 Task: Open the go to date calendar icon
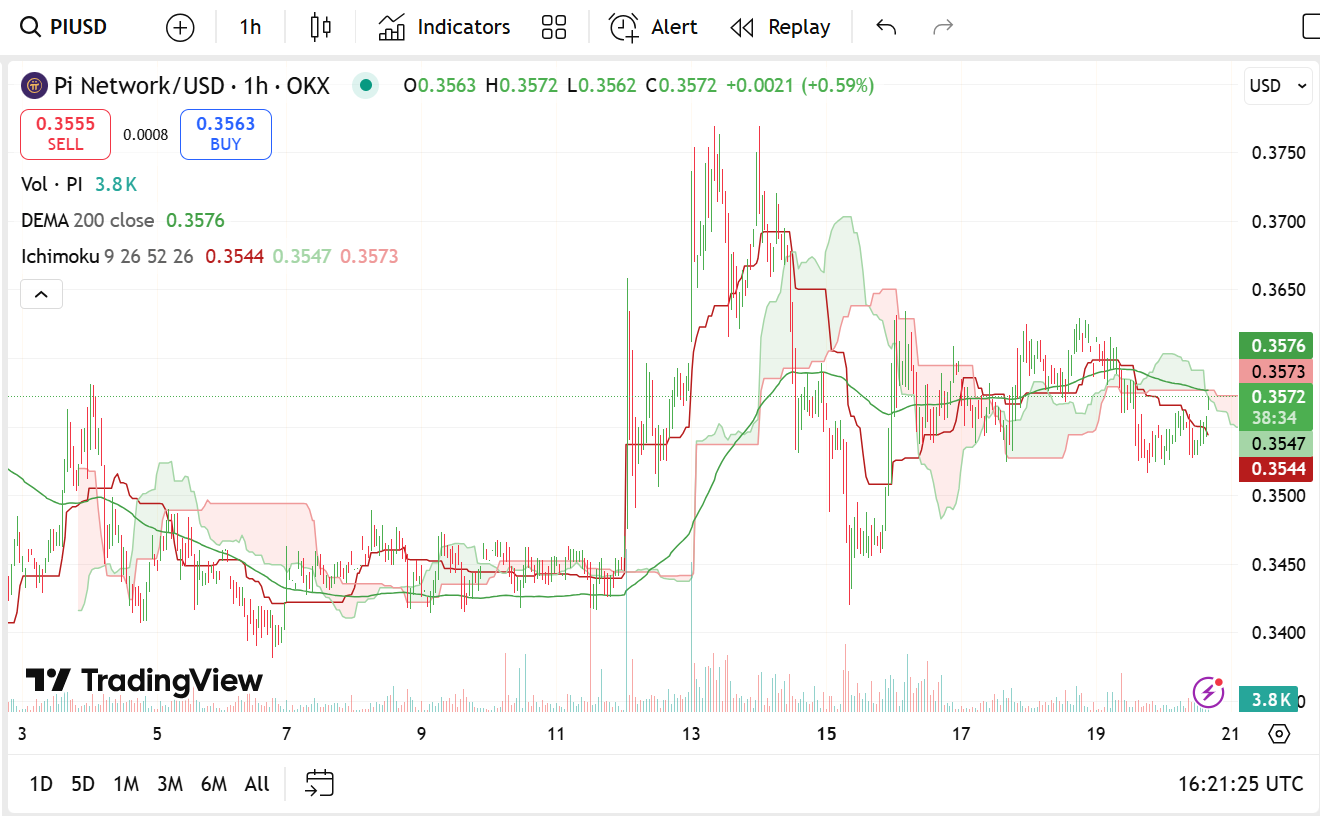point(320,783)
